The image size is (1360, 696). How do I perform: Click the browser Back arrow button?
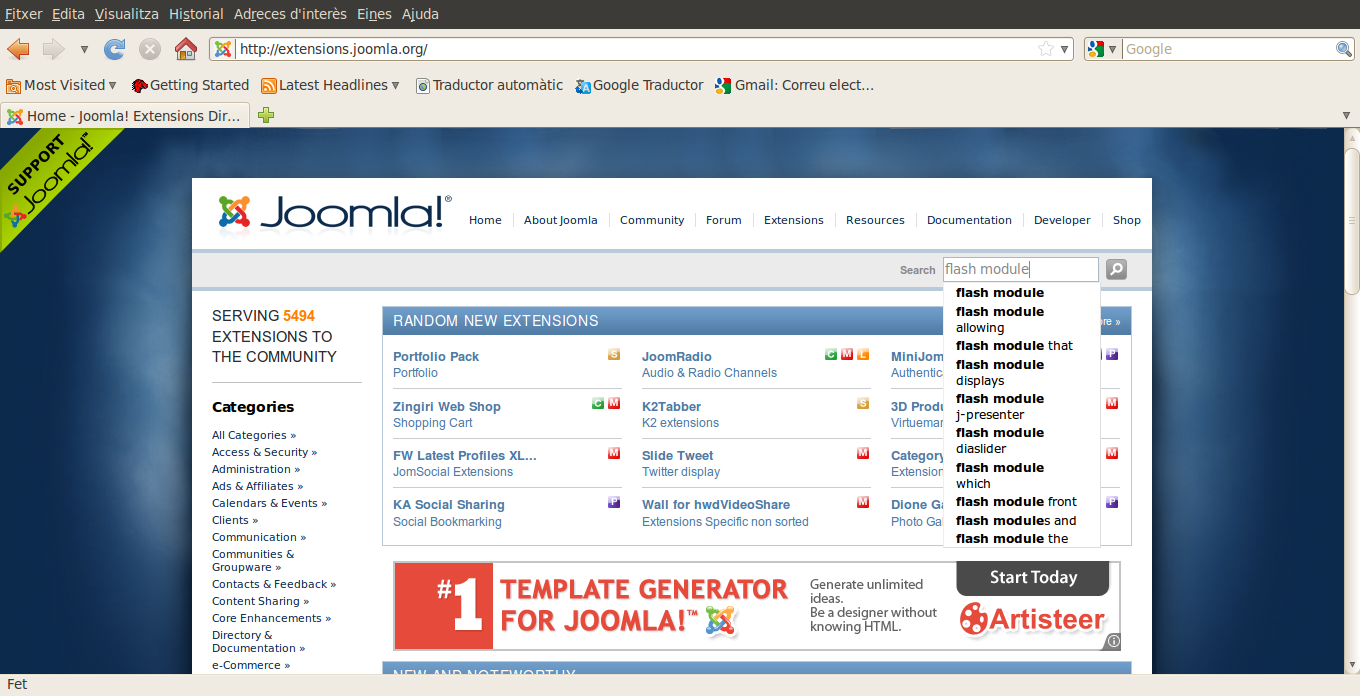[18, 49]
